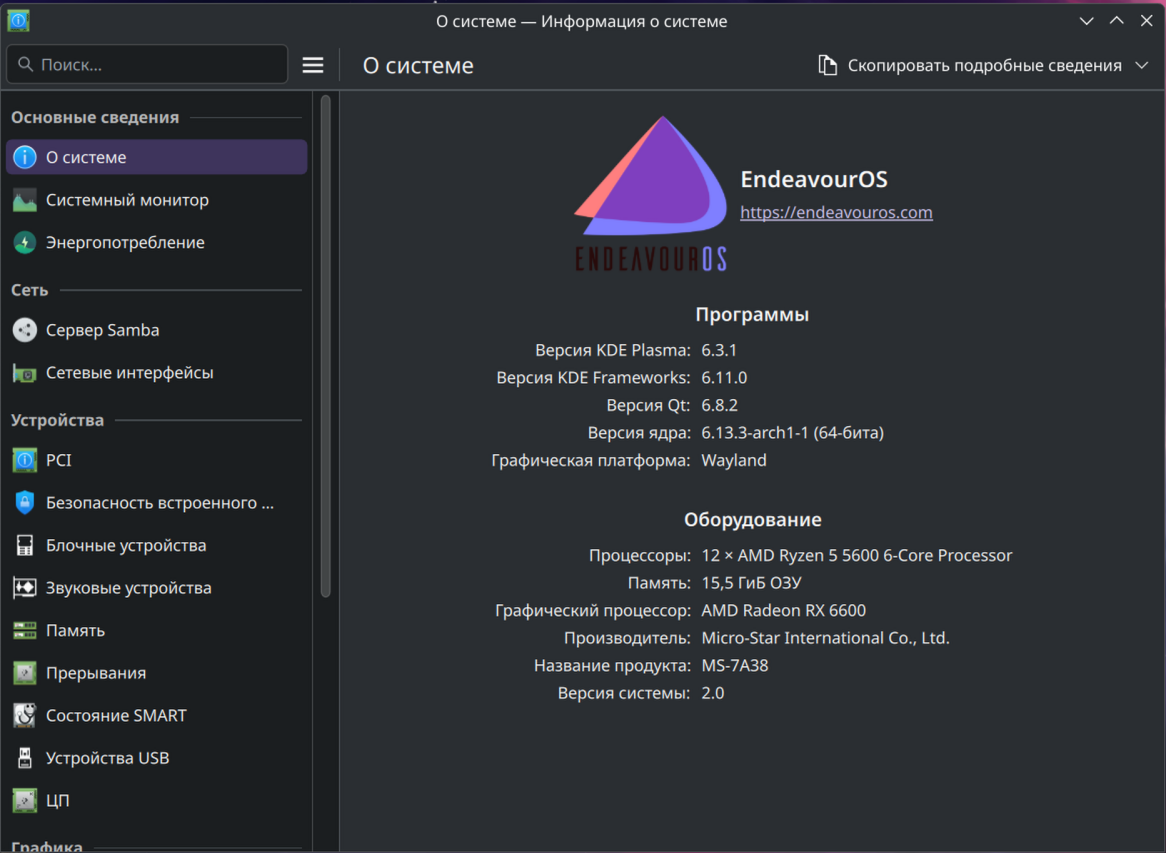Click the Оборудование section heading
1166x853 pixels.
point(753,520)
